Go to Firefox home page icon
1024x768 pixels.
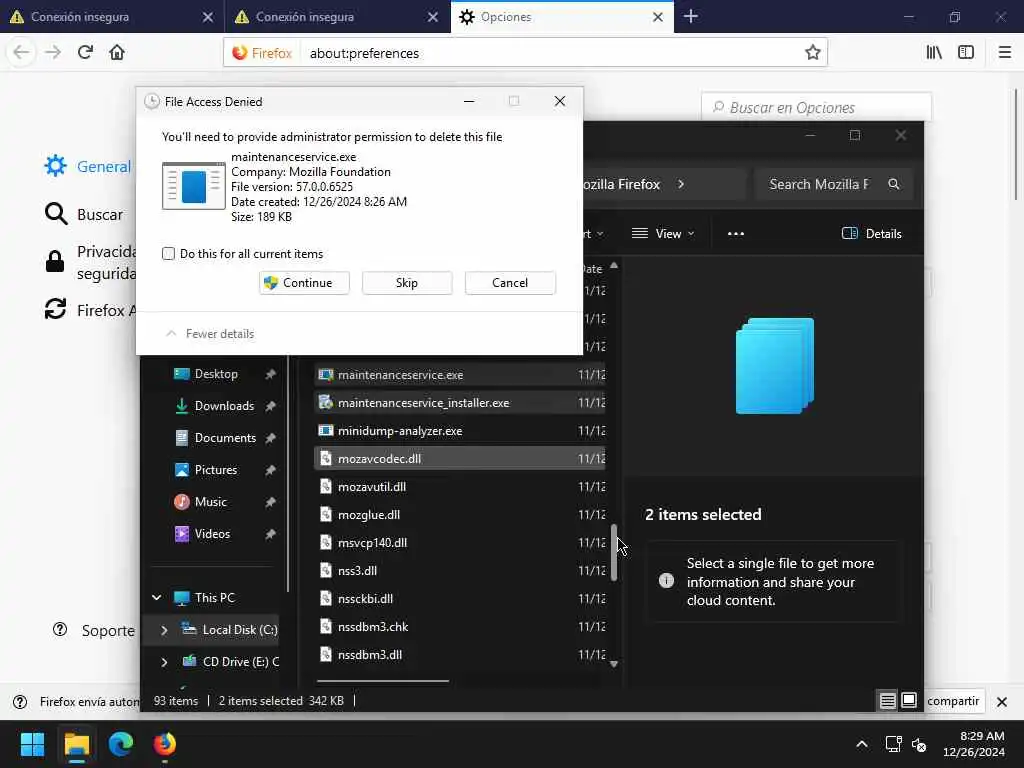117,52
